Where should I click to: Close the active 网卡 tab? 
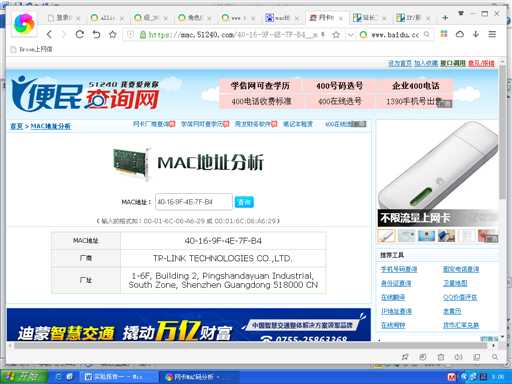341,18
